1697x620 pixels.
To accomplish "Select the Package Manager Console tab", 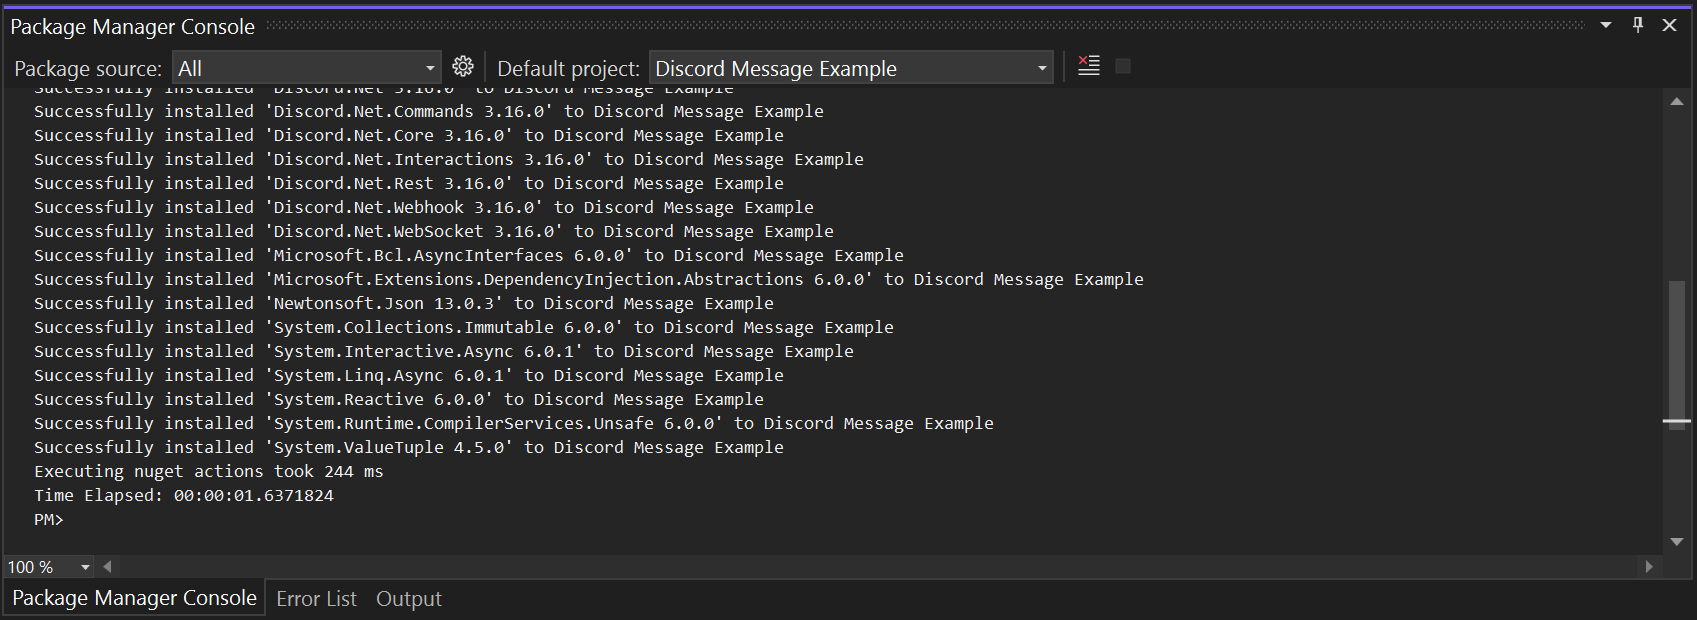I will [x=134, y=597].
